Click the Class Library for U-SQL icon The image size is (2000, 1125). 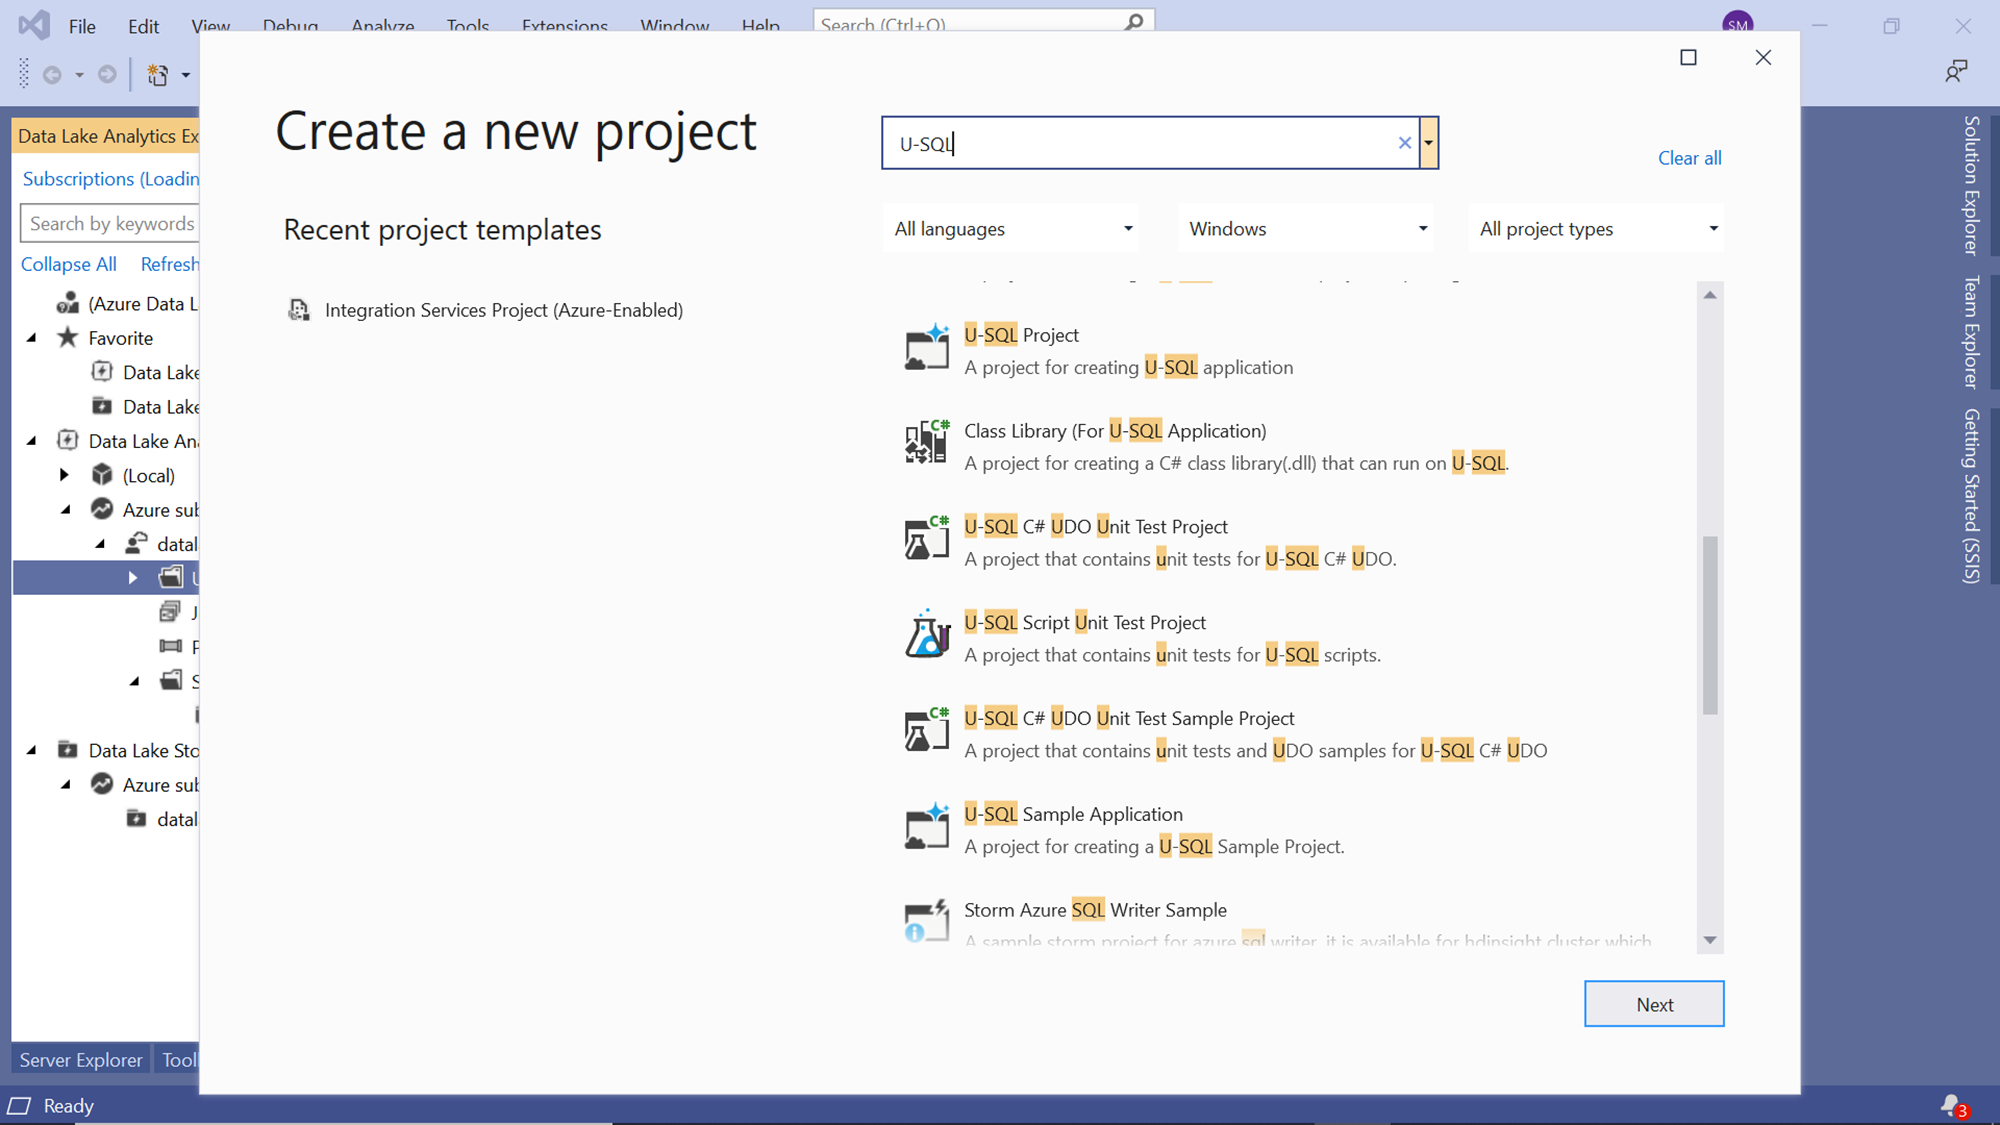pyautogui.click(x=926, y=444)
